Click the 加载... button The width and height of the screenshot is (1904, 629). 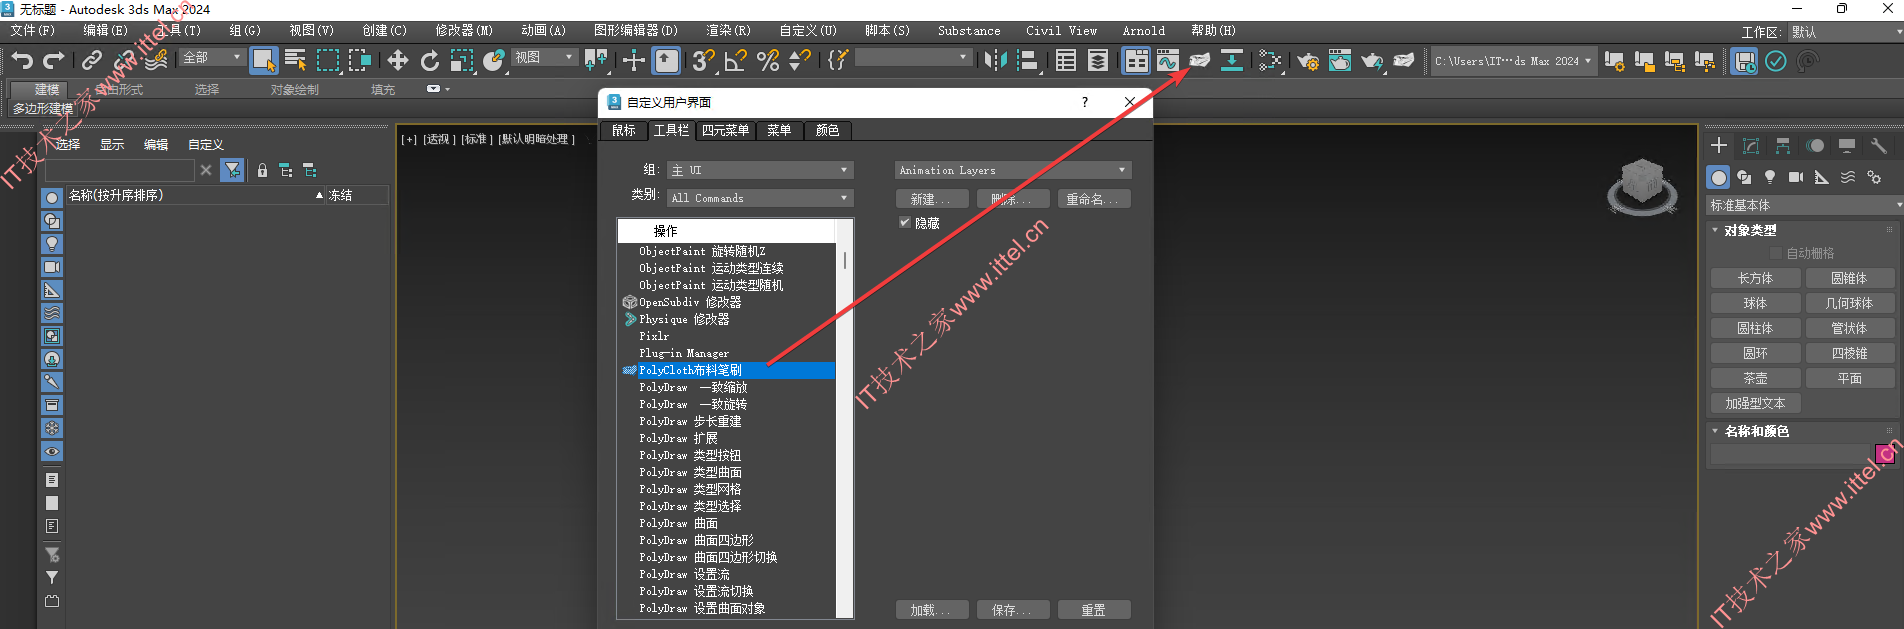tap(932, 610)
